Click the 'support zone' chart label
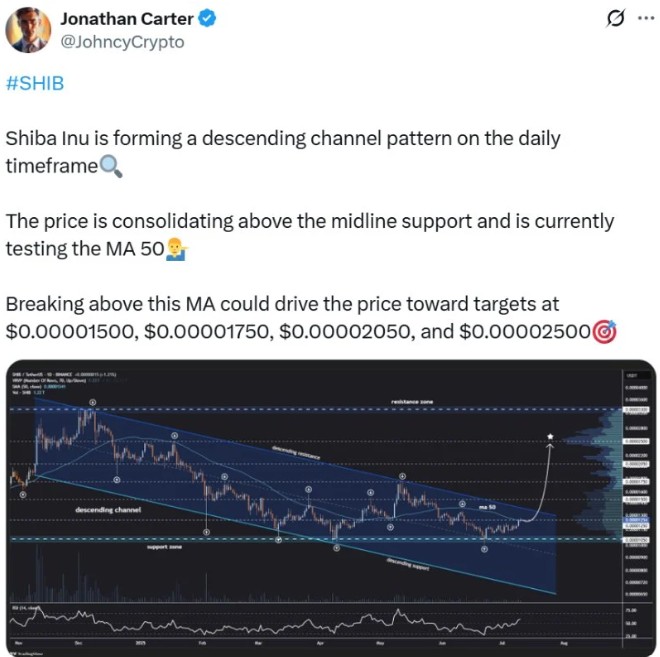Viewport: 660px width, 657px height. pyautogui.click(x=164, y=547)
